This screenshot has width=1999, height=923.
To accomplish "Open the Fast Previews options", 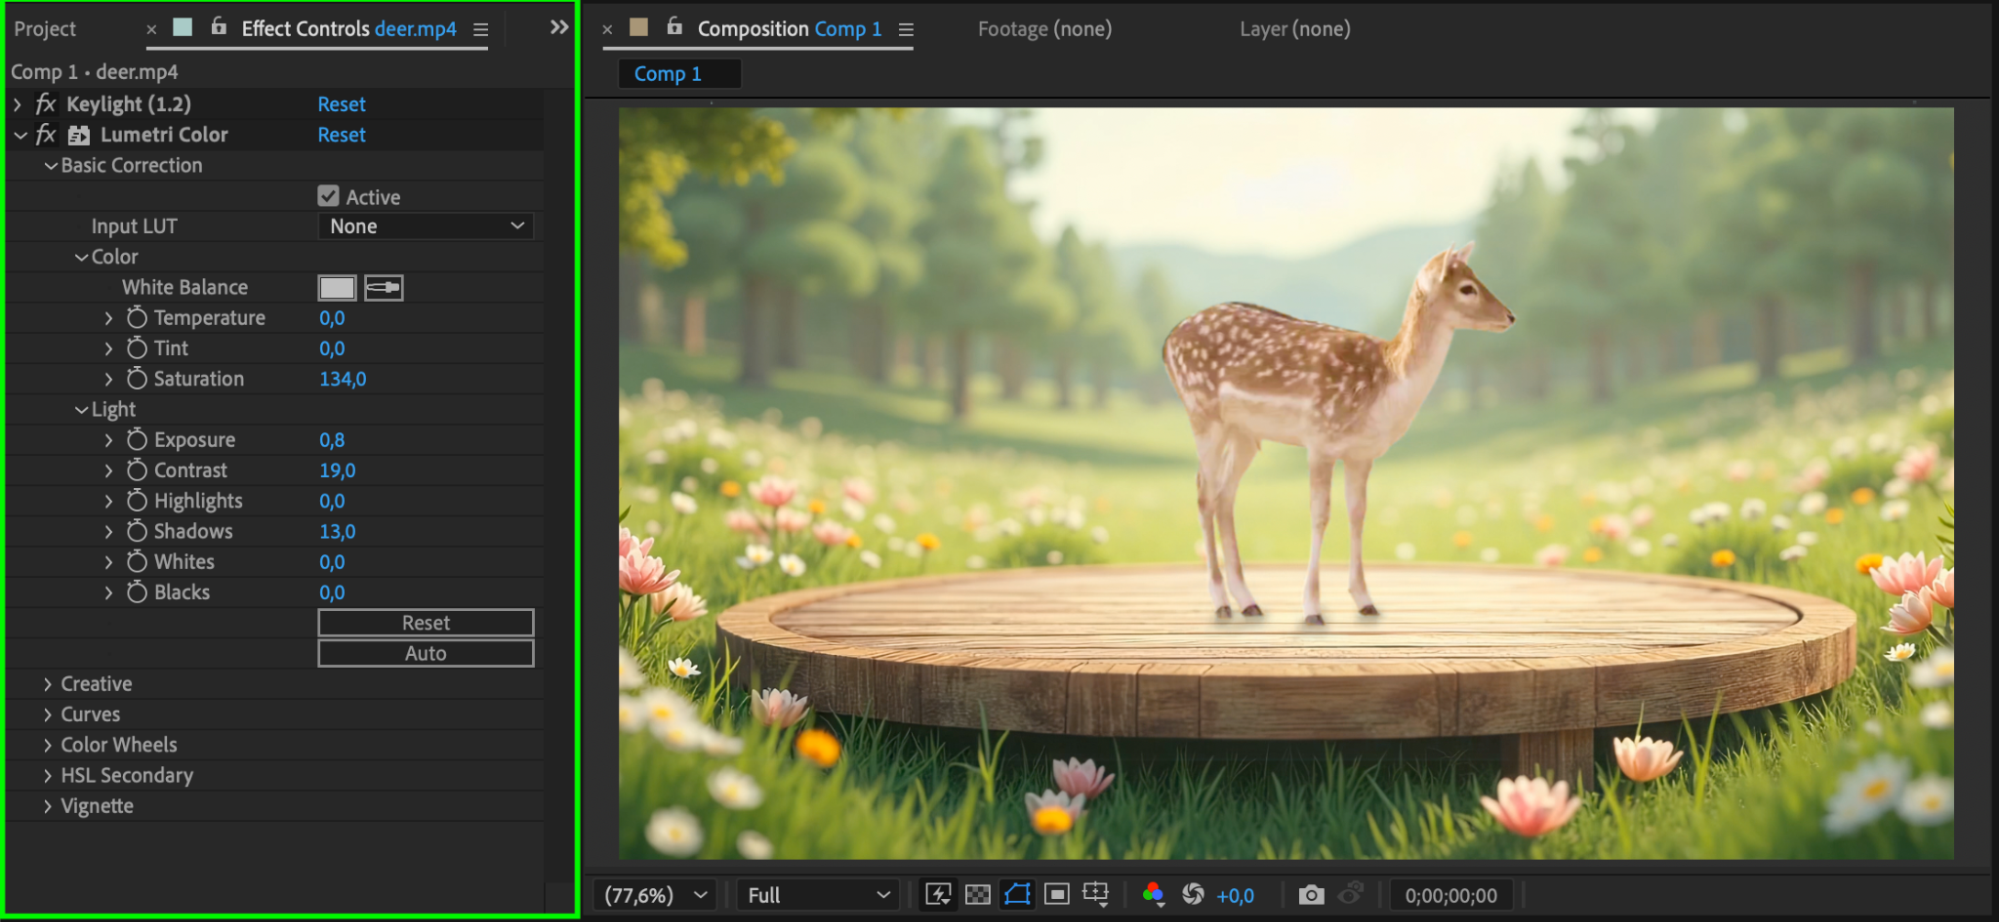I will click(x=938, y=895).
